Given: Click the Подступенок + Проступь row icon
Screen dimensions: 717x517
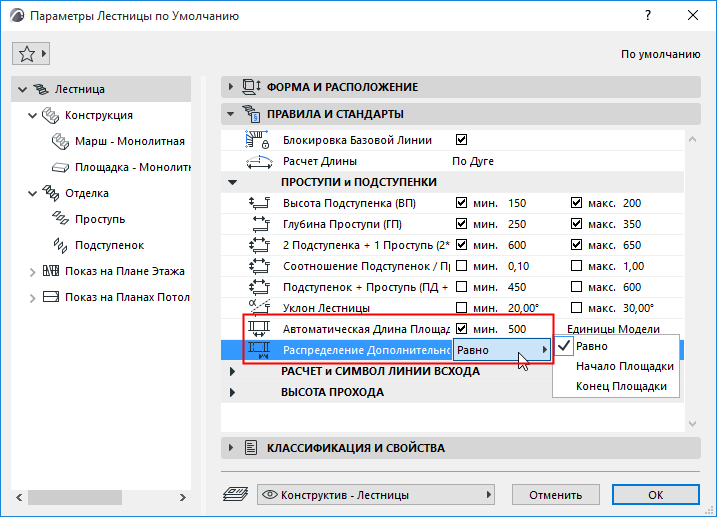Looking at the screenshot, I should coord(259,287).
